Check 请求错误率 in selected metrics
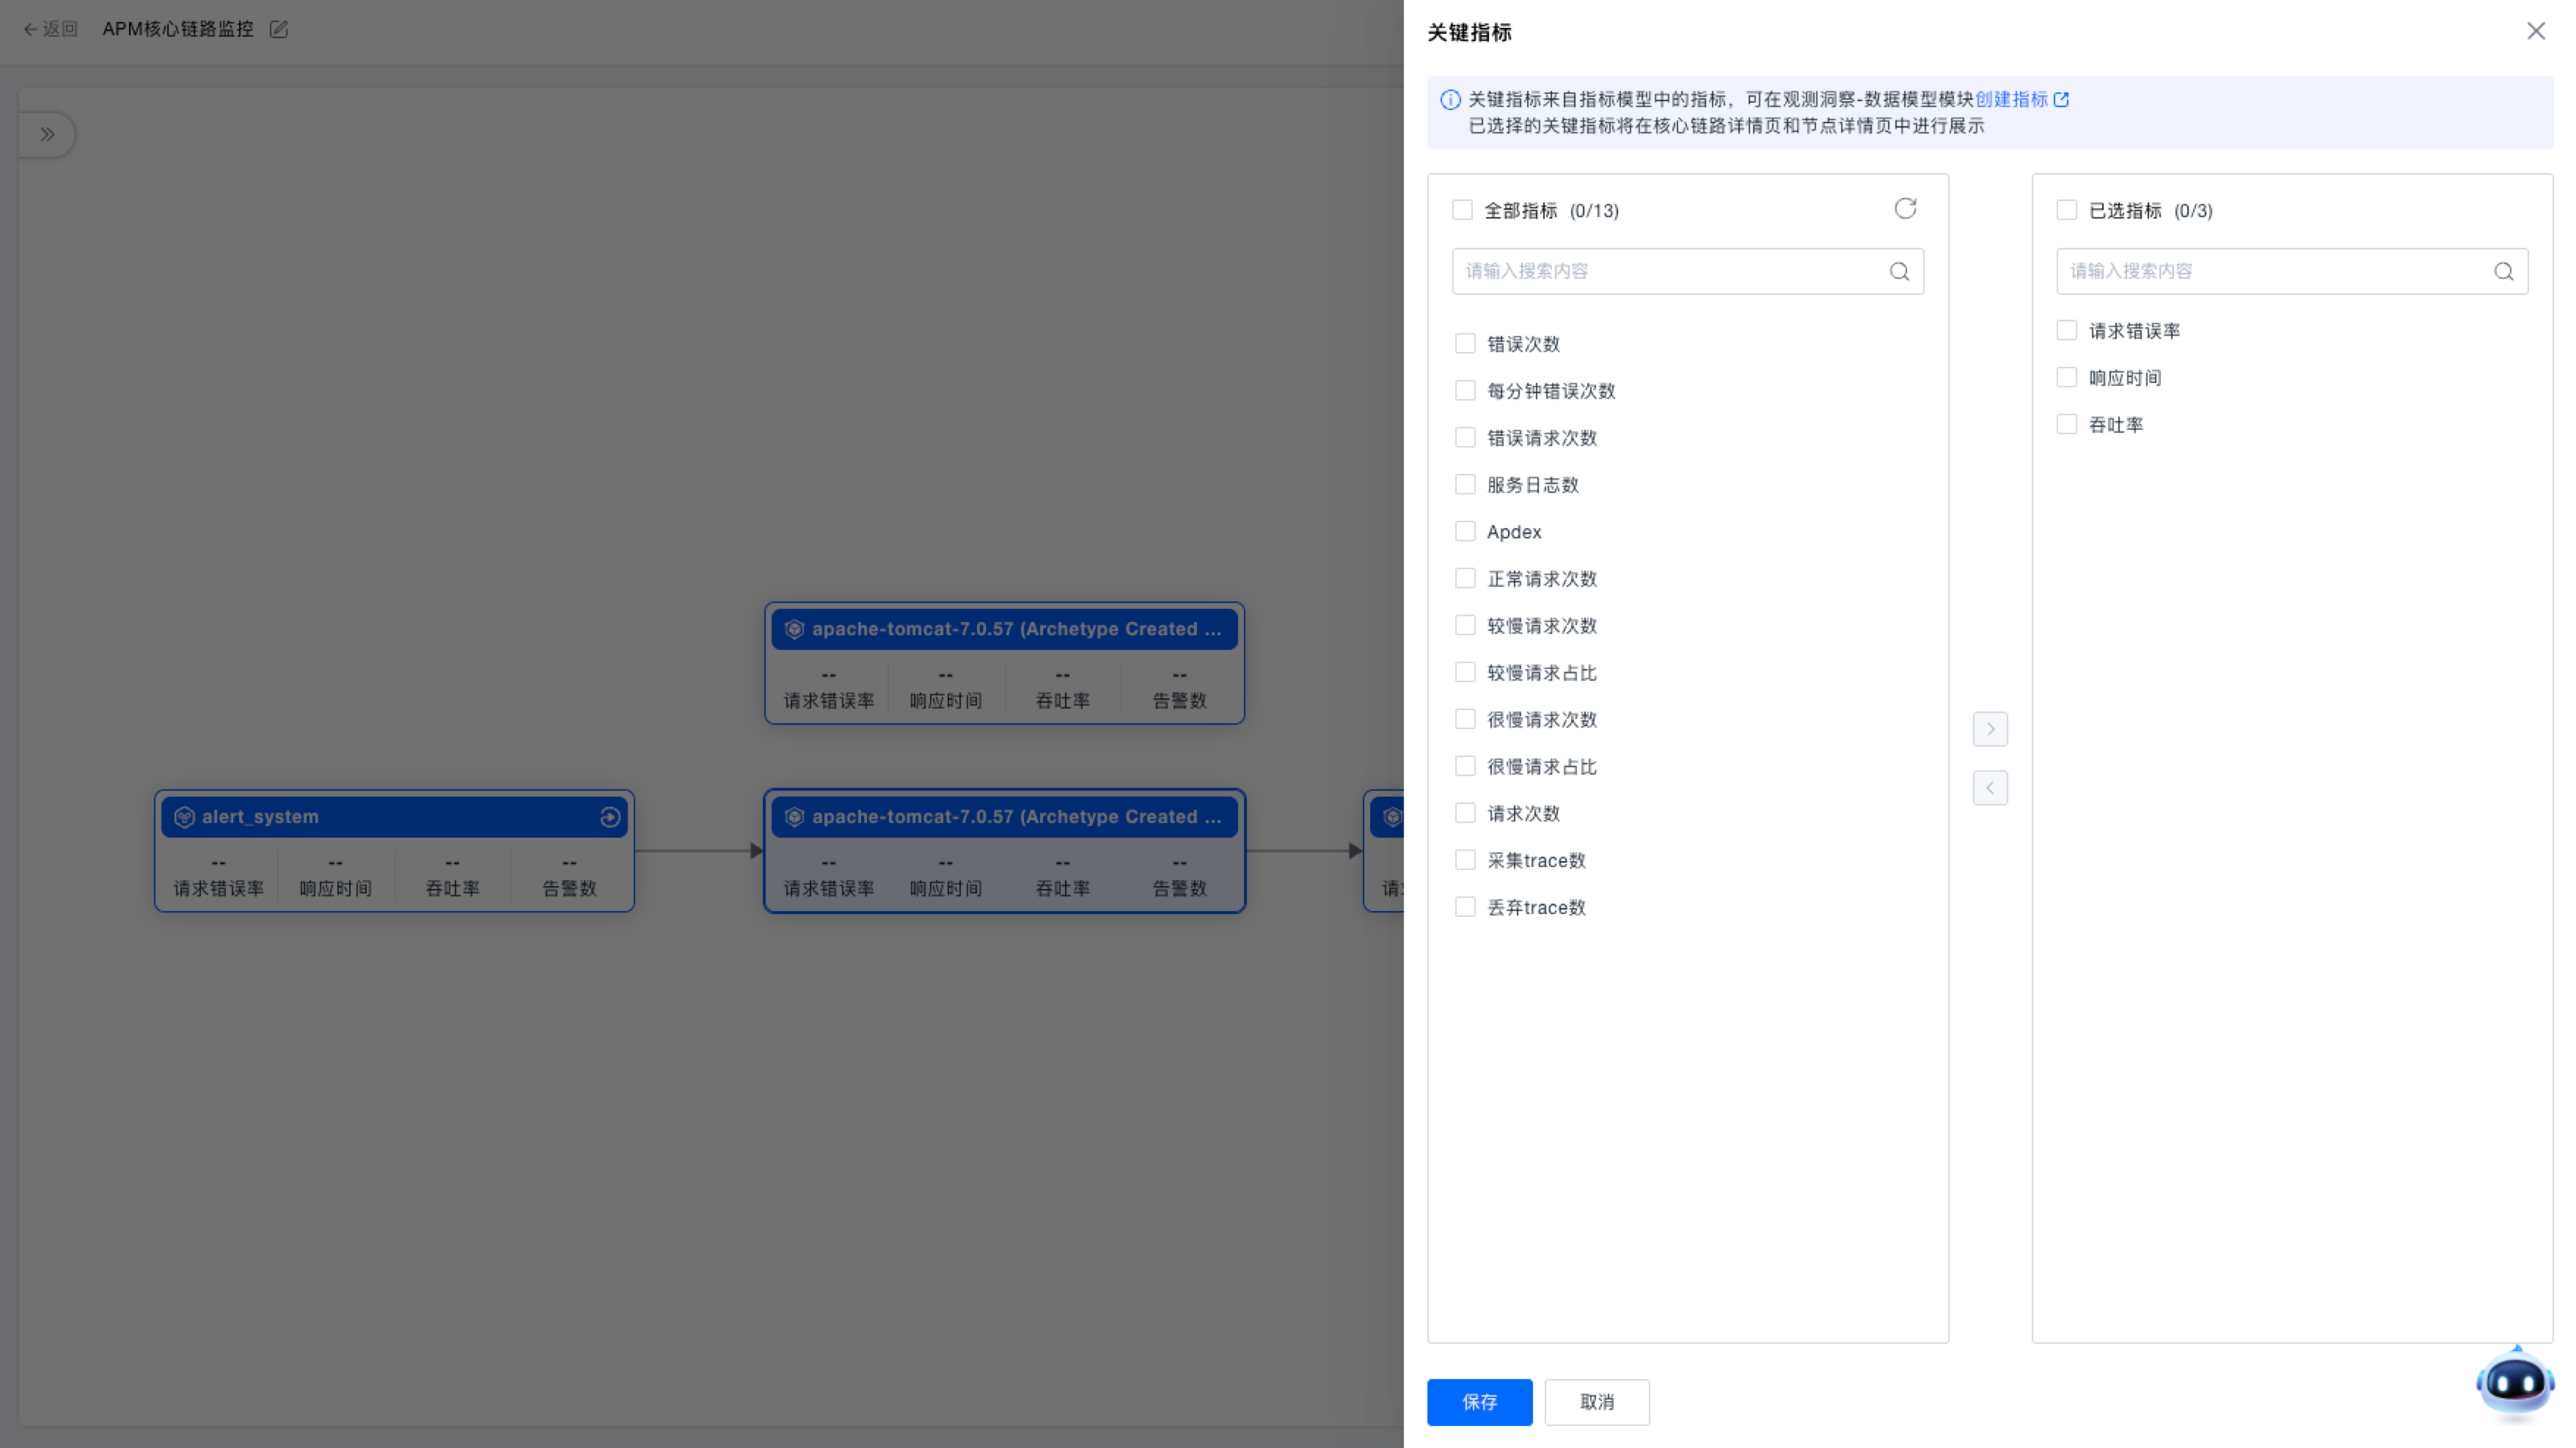This screenshot has height=1448, width=2576. click(x=2067, y=331)
